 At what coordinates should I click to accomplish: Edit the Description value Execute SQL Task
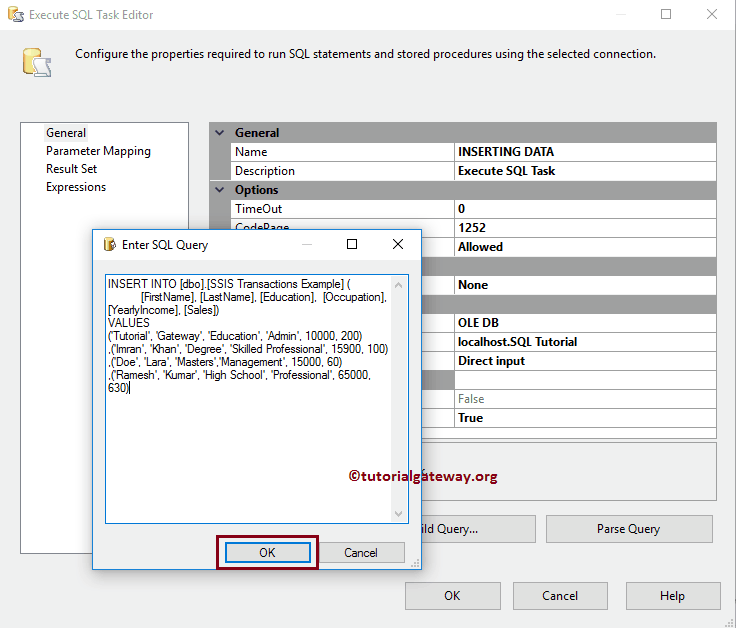click(585, 171)
